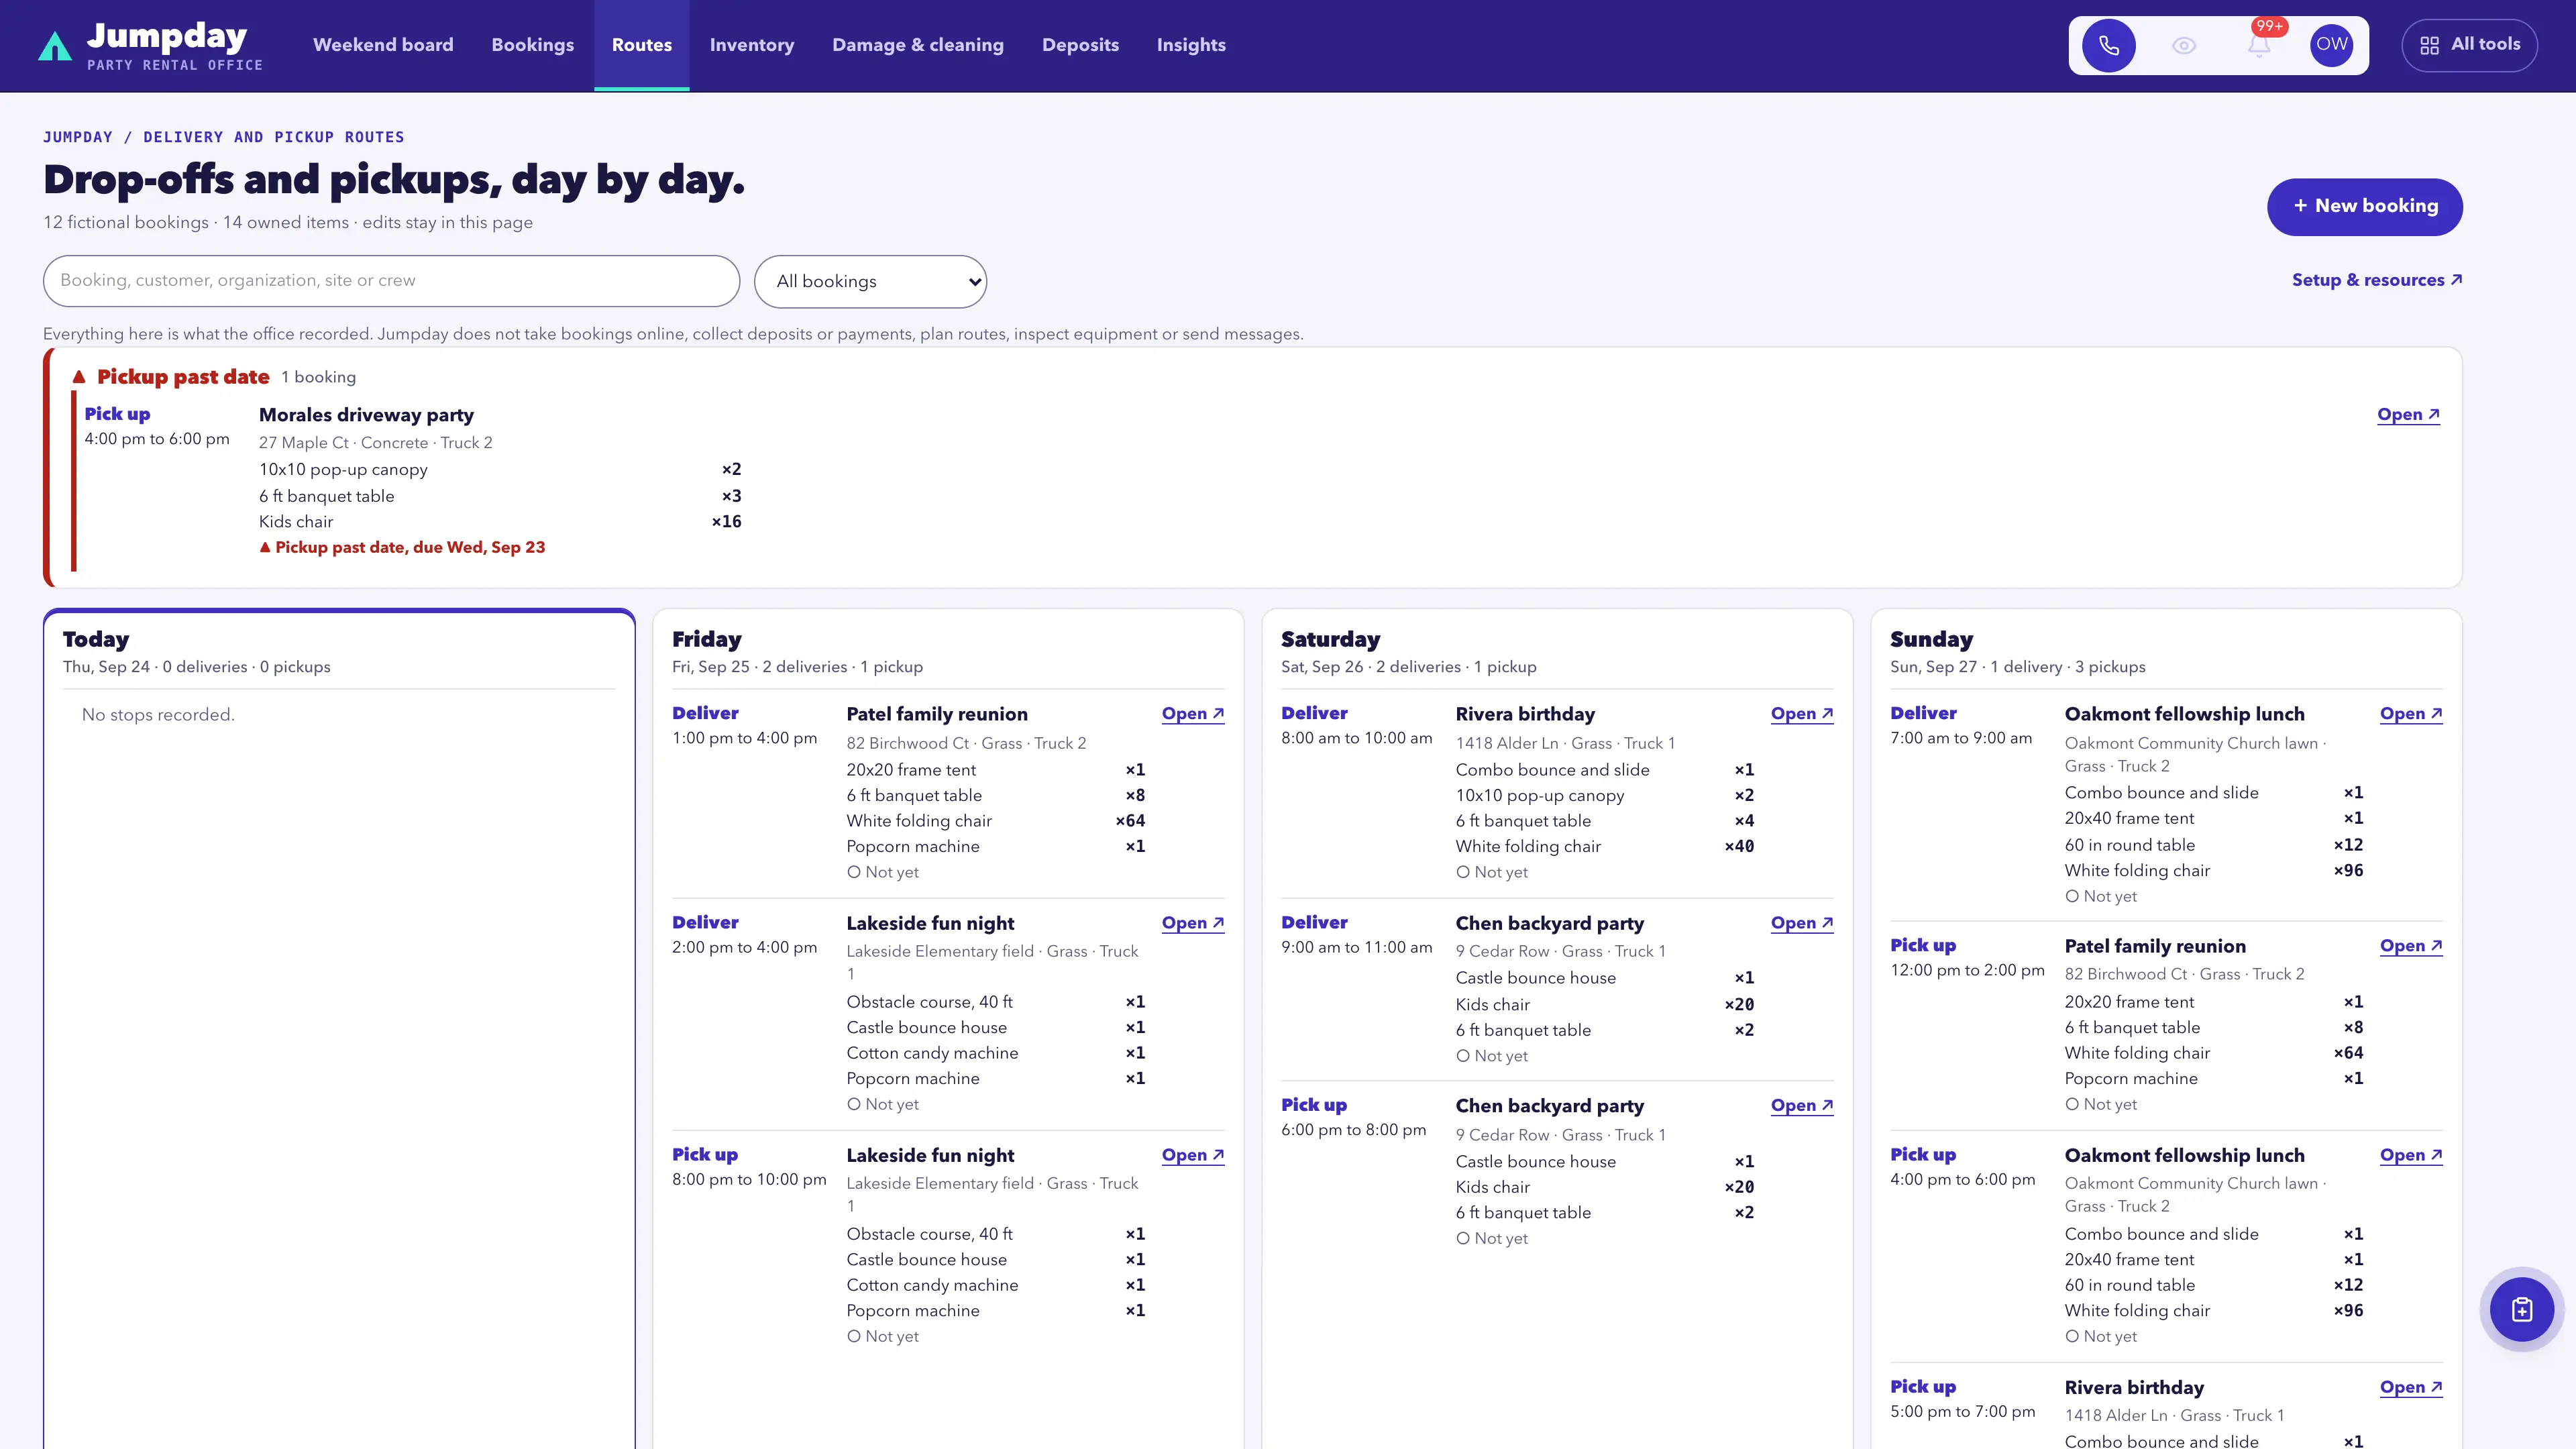Toggle 'Not yet' on Sunday Patel reunion pickup
The width and height of the screenshot is (2576, 1449).
click(2101, 1104)
